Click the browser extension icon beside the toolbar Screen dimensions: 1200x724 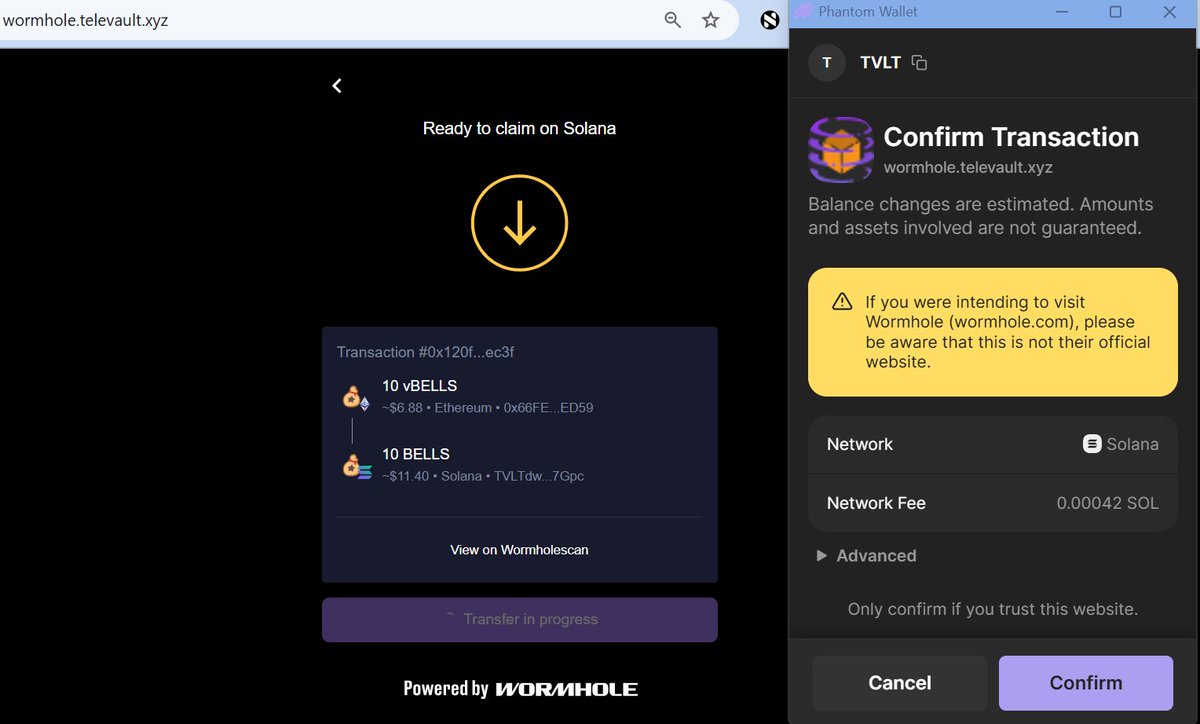coord(768,20)
